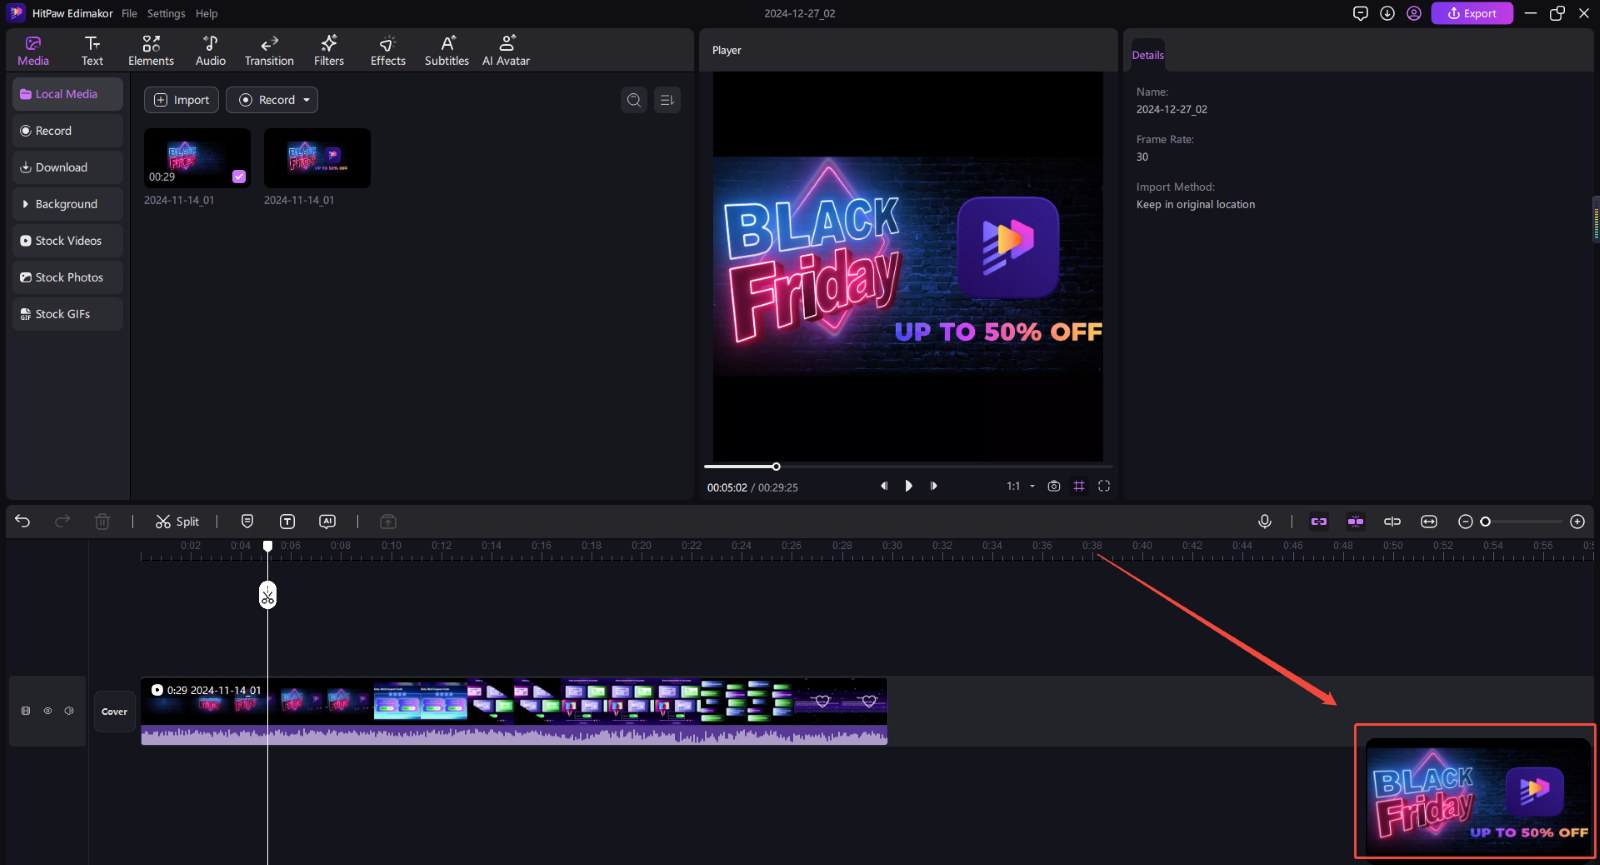
Task: Switch to the Stock Videos section
Action: [x=68, y=241]
